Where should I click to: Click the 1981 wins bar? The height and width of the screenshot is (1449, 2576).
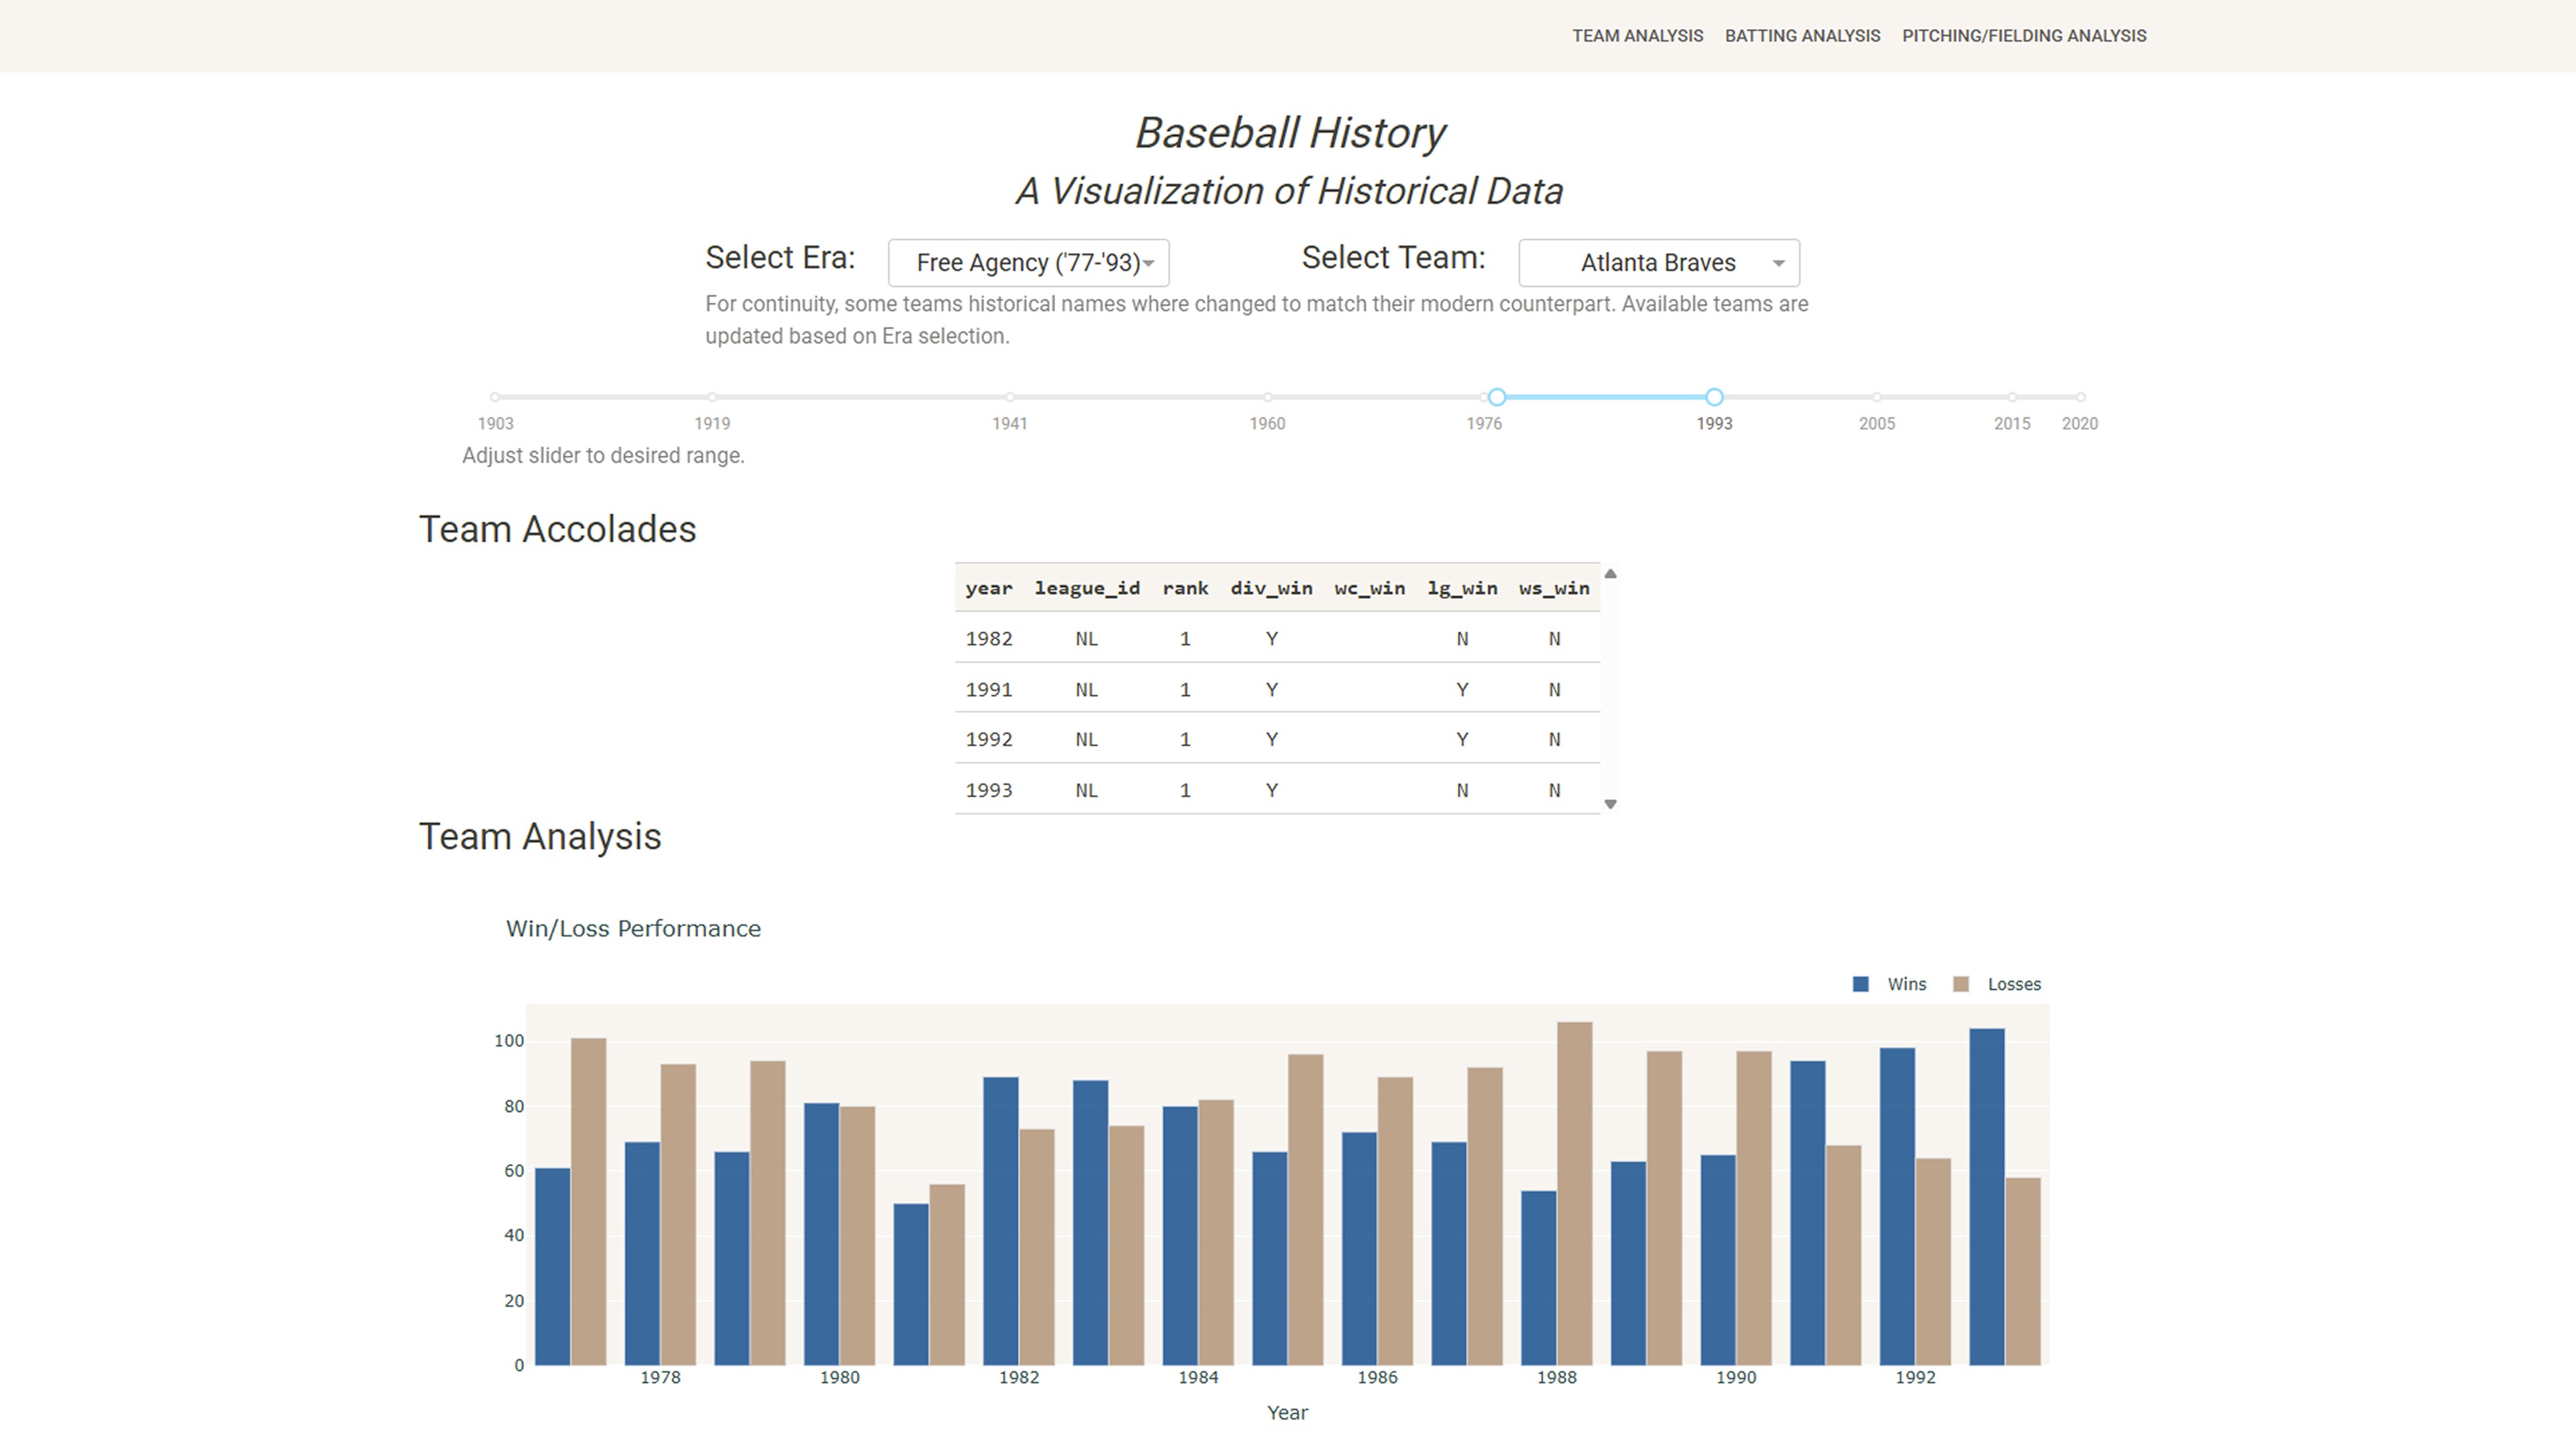click(911, 1284)
